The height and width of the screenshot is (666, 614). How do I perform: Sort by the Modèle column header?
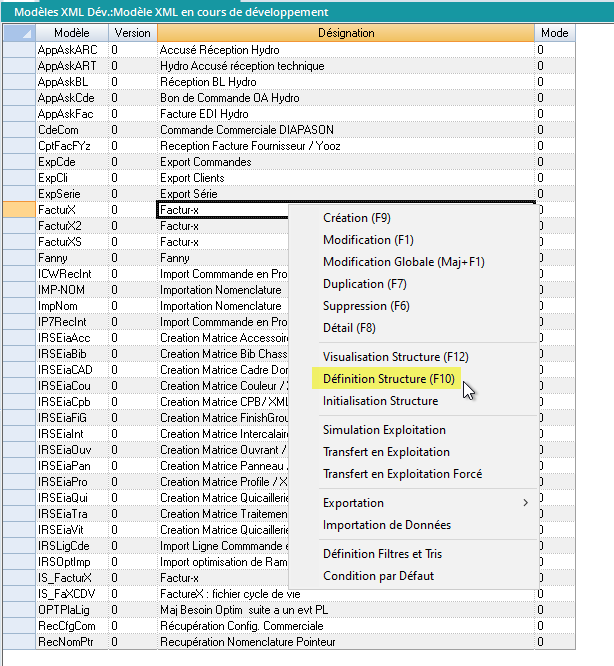(x=71, y=33)
